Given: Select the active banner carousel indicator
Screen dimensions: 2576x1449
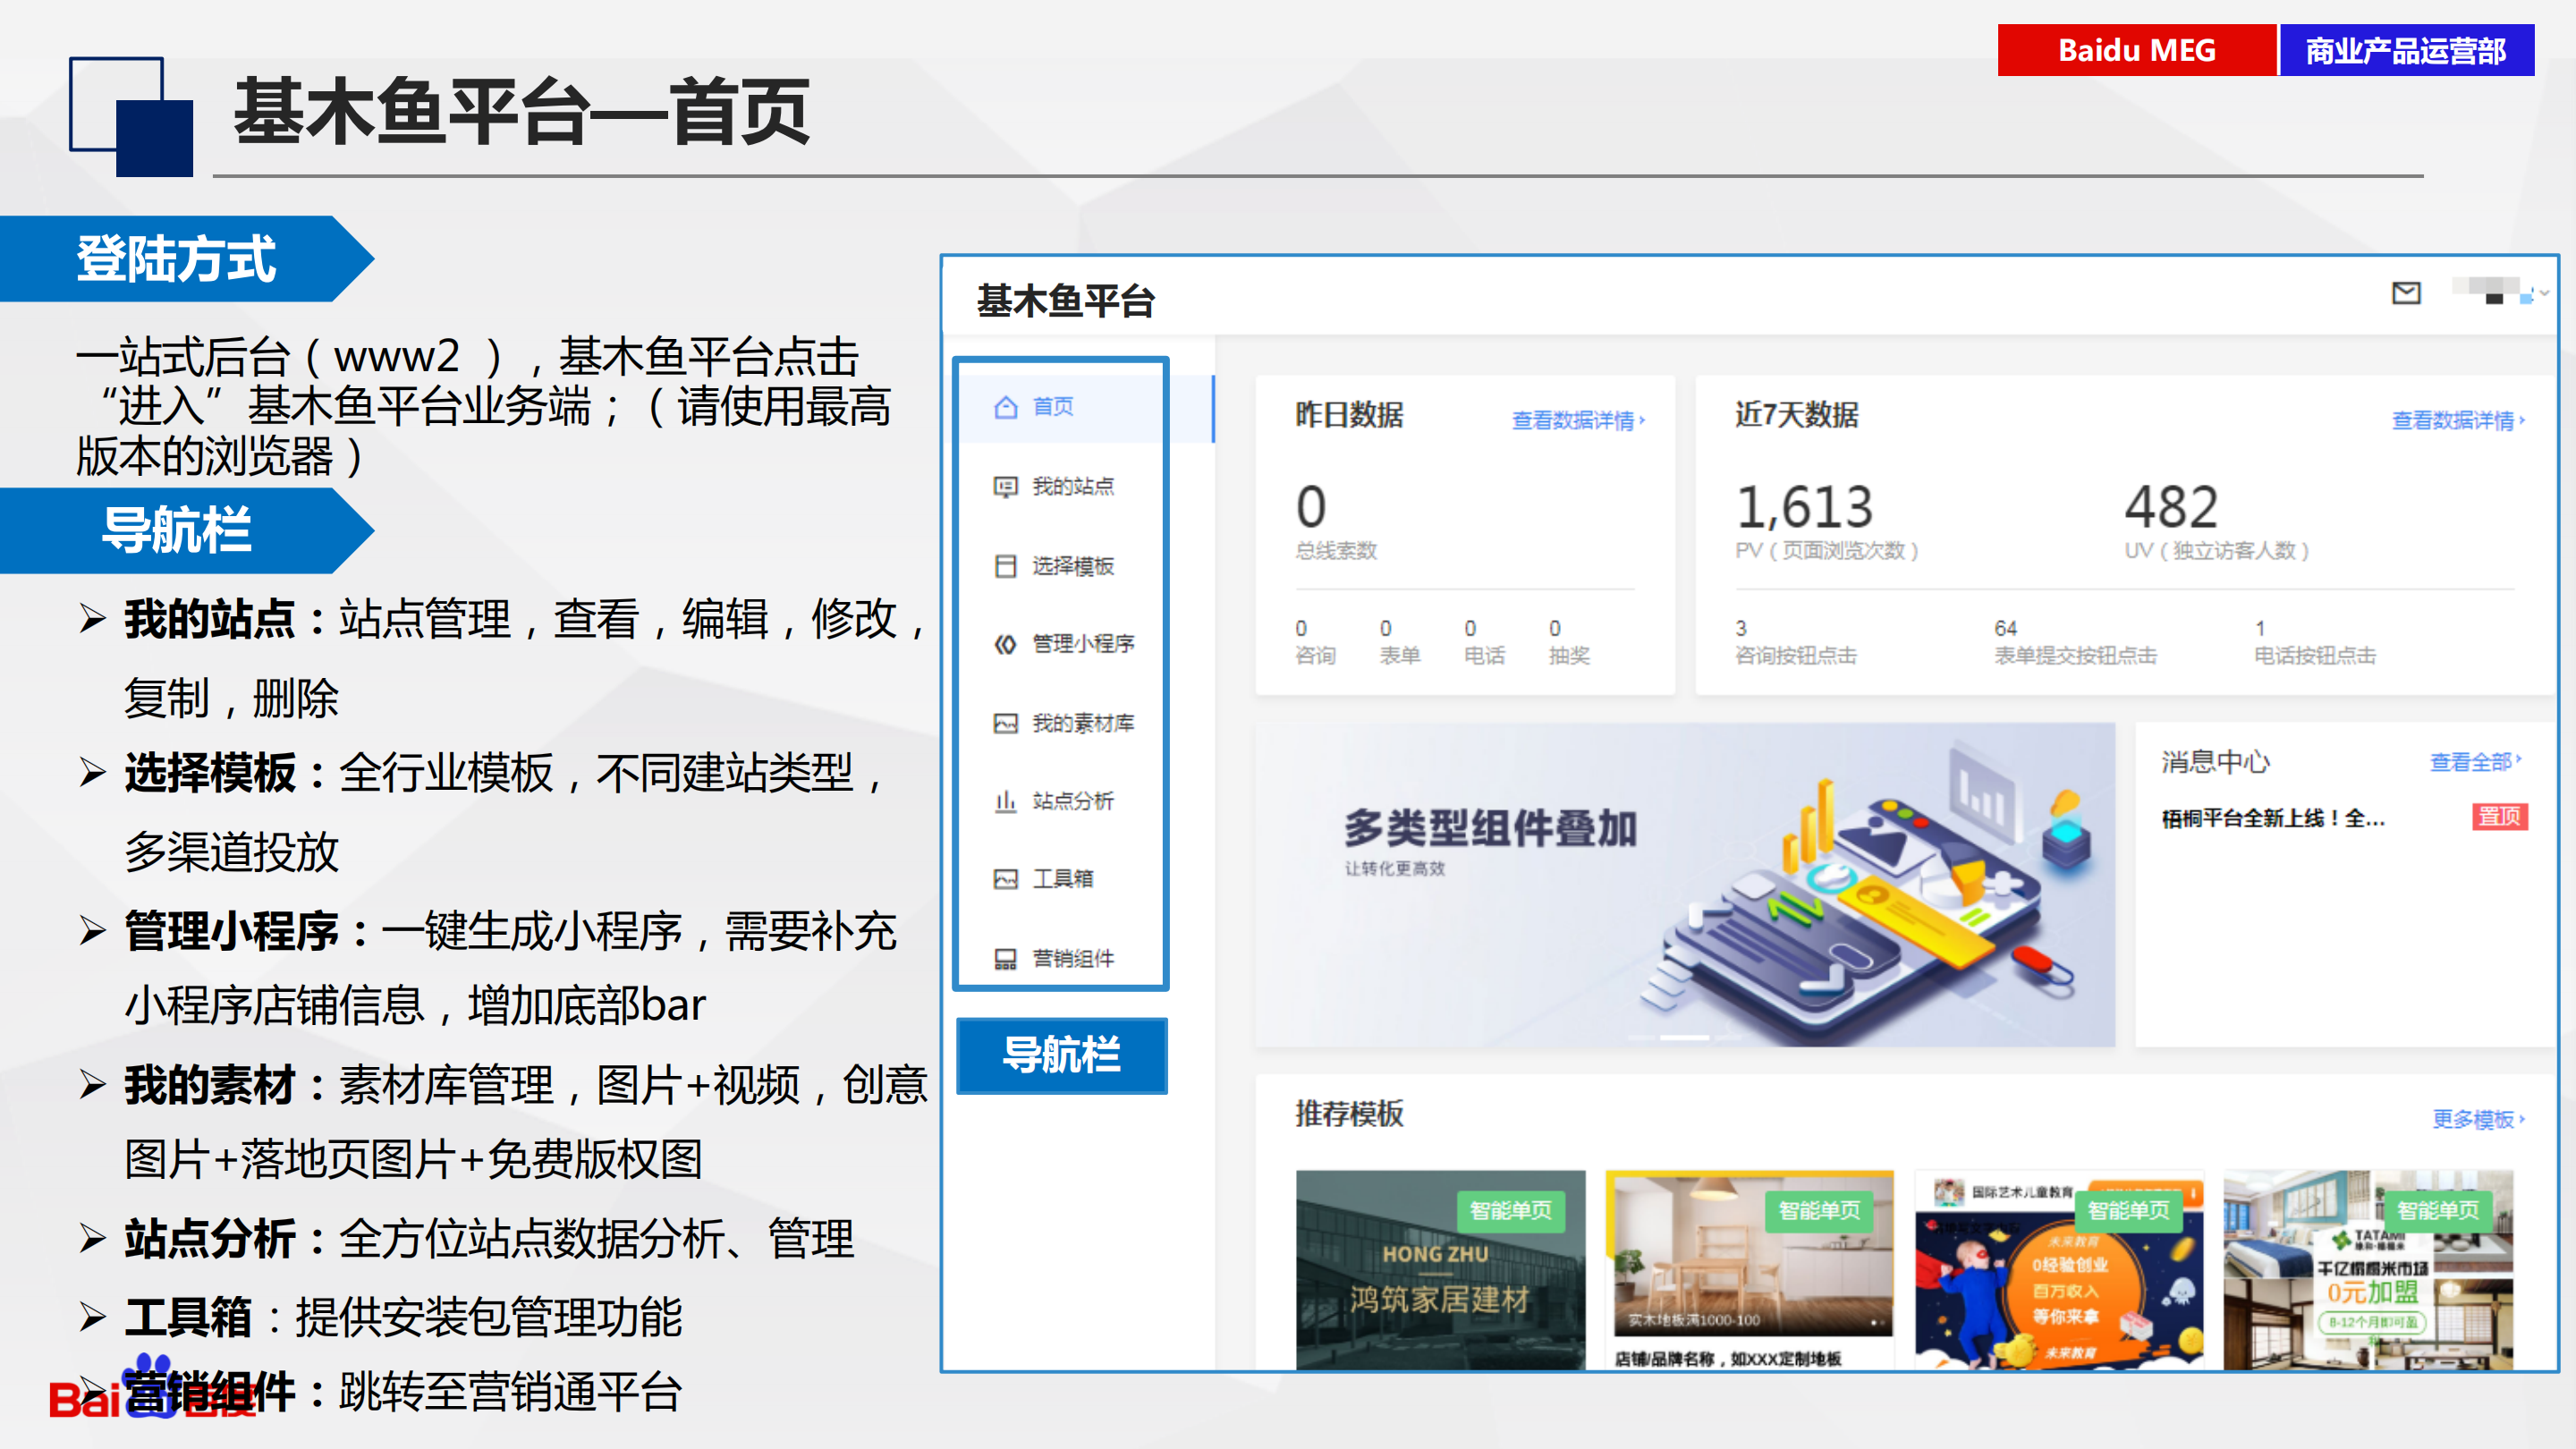Looking at the screenshot, I should pos(1685,1038).
